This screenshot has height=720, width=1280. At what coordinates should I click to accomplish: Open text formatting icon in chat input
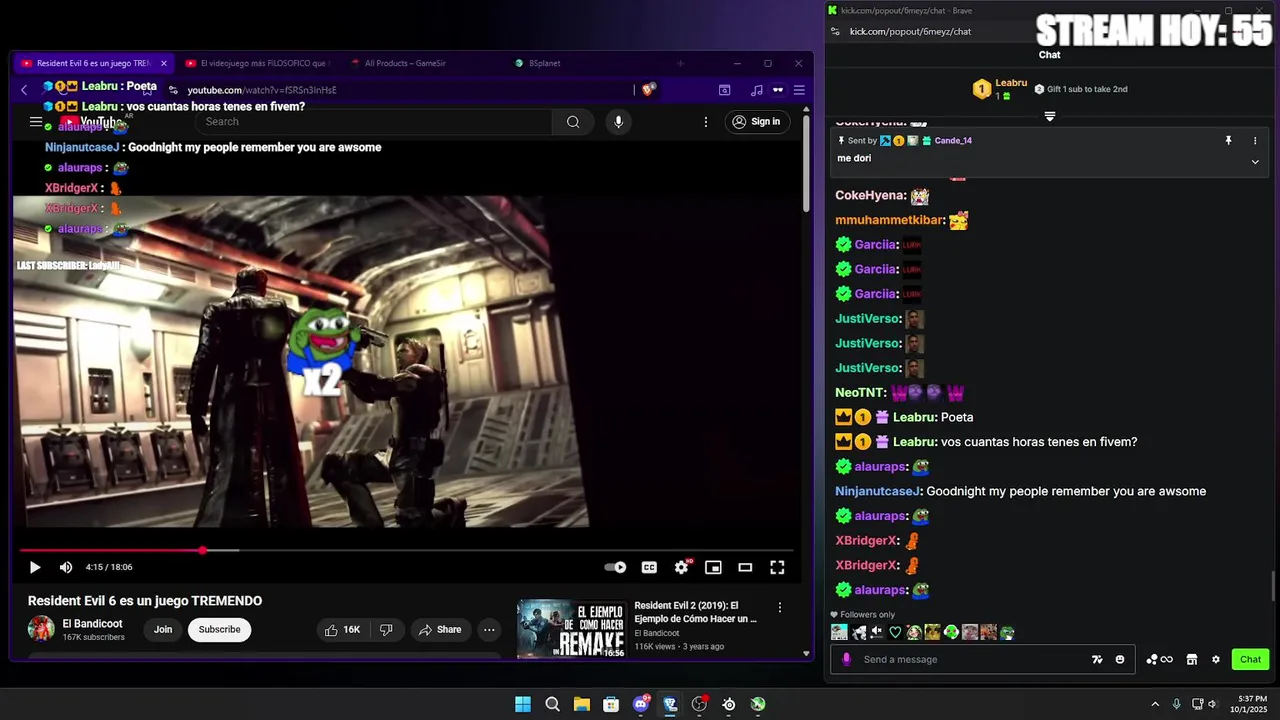tap(1097, 659)
